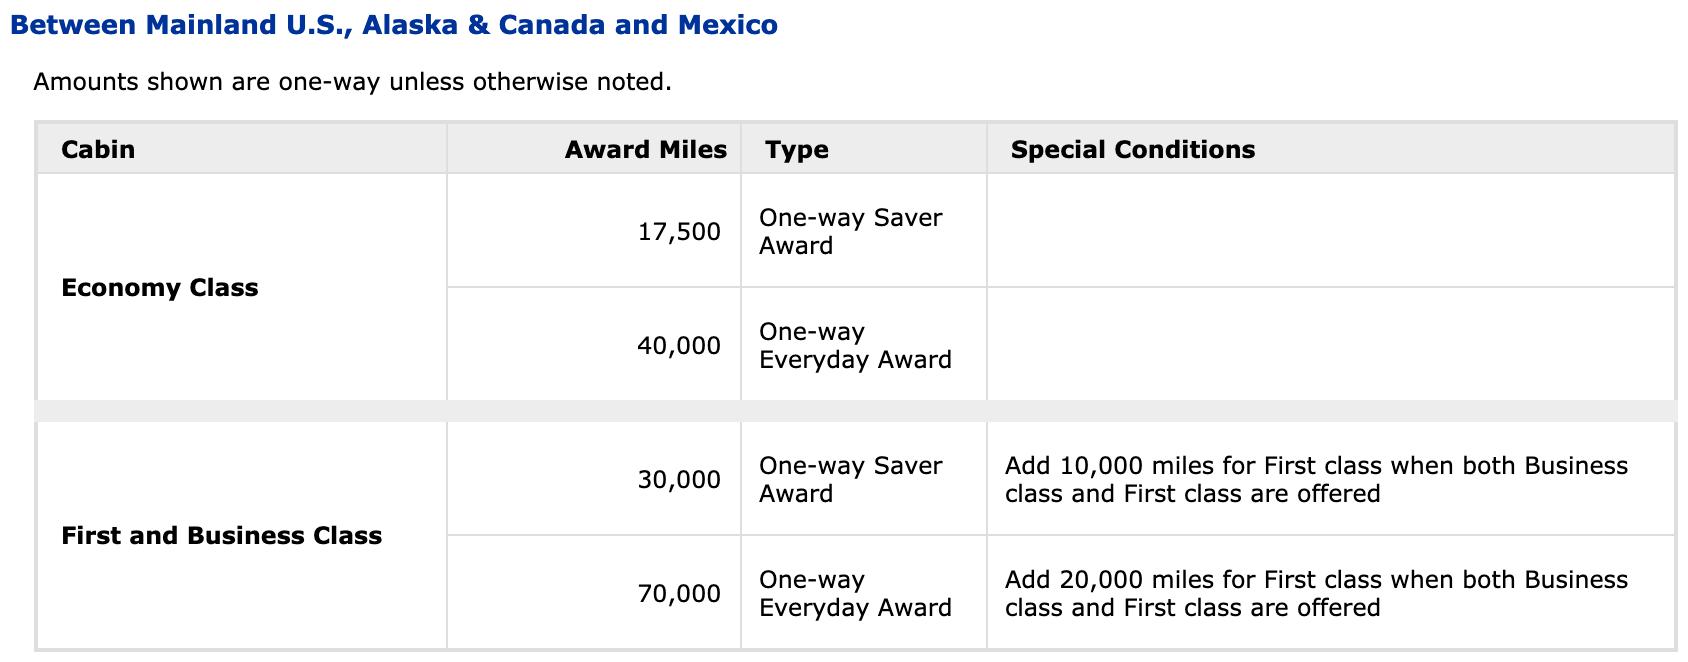Click empty Special Conditions cell beside 40,000
Screen dimensions: 1688x662
pos(1330,346)
